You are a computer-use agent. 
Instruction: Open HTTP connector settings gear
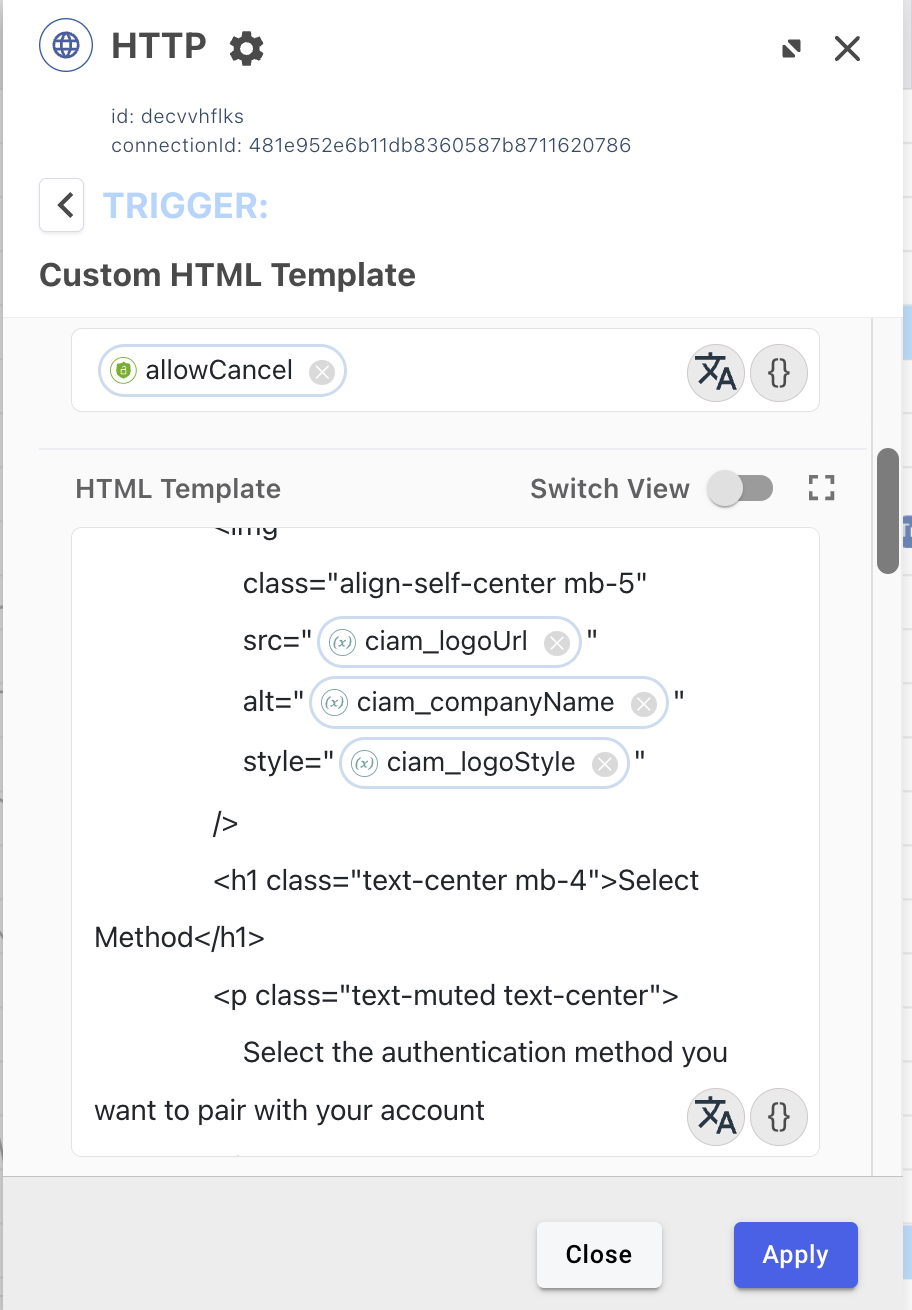(x=246, y=47)
